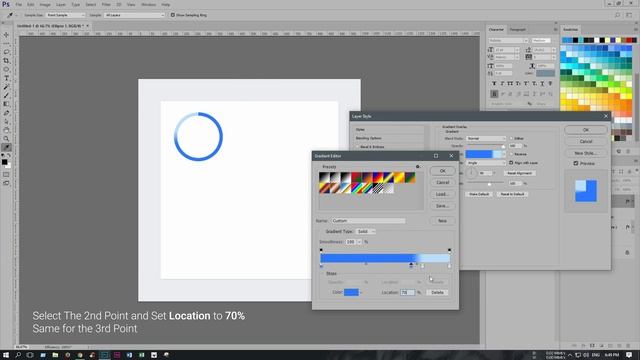The height and width of the screenshot is (360, 640).
Task: Toggle Show Sampling Ring checkbox
Action: pos(173,15)
